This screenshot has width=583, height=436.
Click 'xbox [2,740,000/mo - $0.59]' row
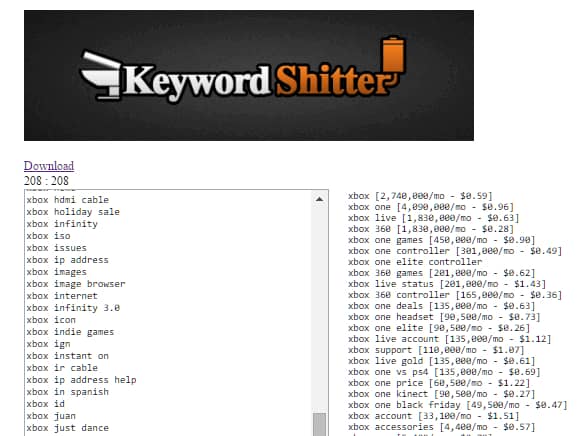(x=420, y=196)
